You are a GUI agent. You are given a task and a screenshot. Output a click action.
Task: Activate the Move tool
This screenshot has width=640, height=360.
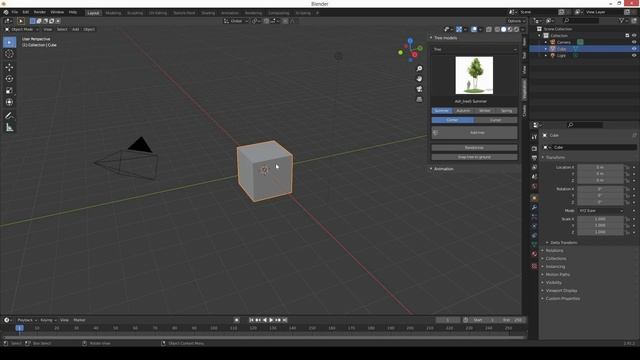9,67
